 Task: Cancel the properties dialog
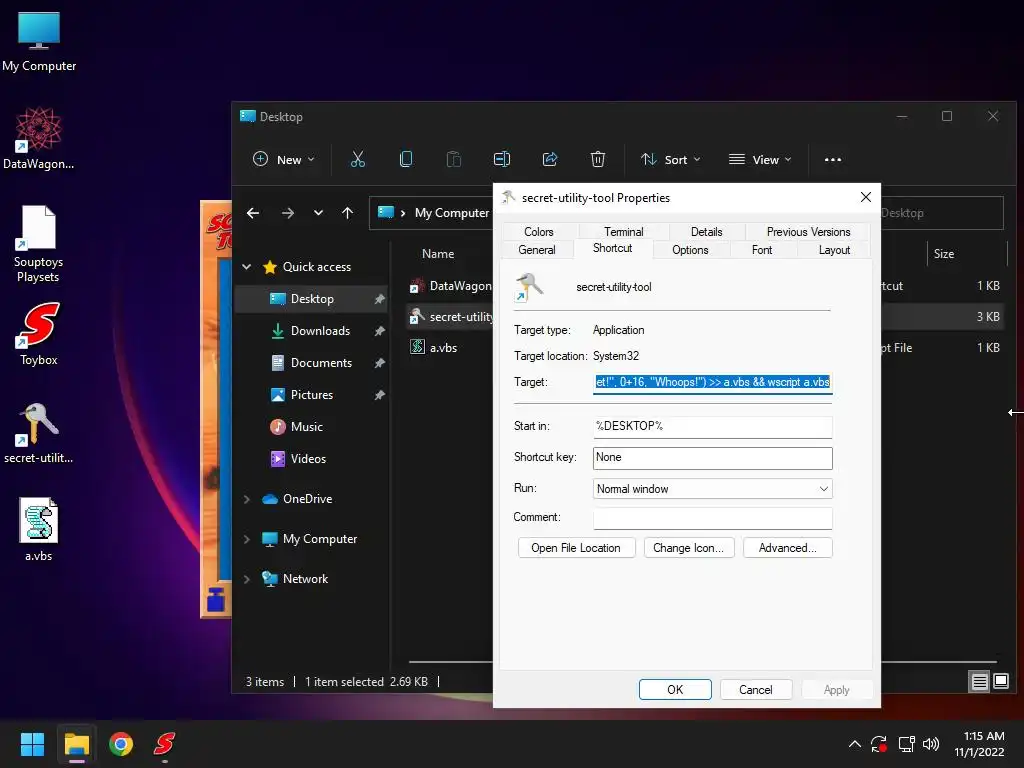(x=756, y=690)
